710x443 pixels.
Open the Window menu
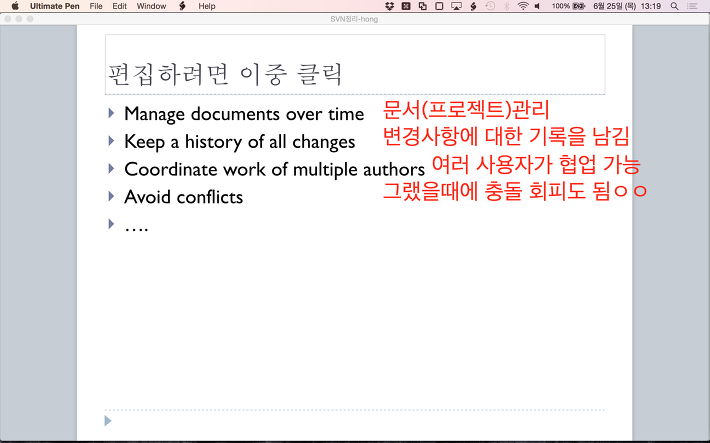(151, 6)
